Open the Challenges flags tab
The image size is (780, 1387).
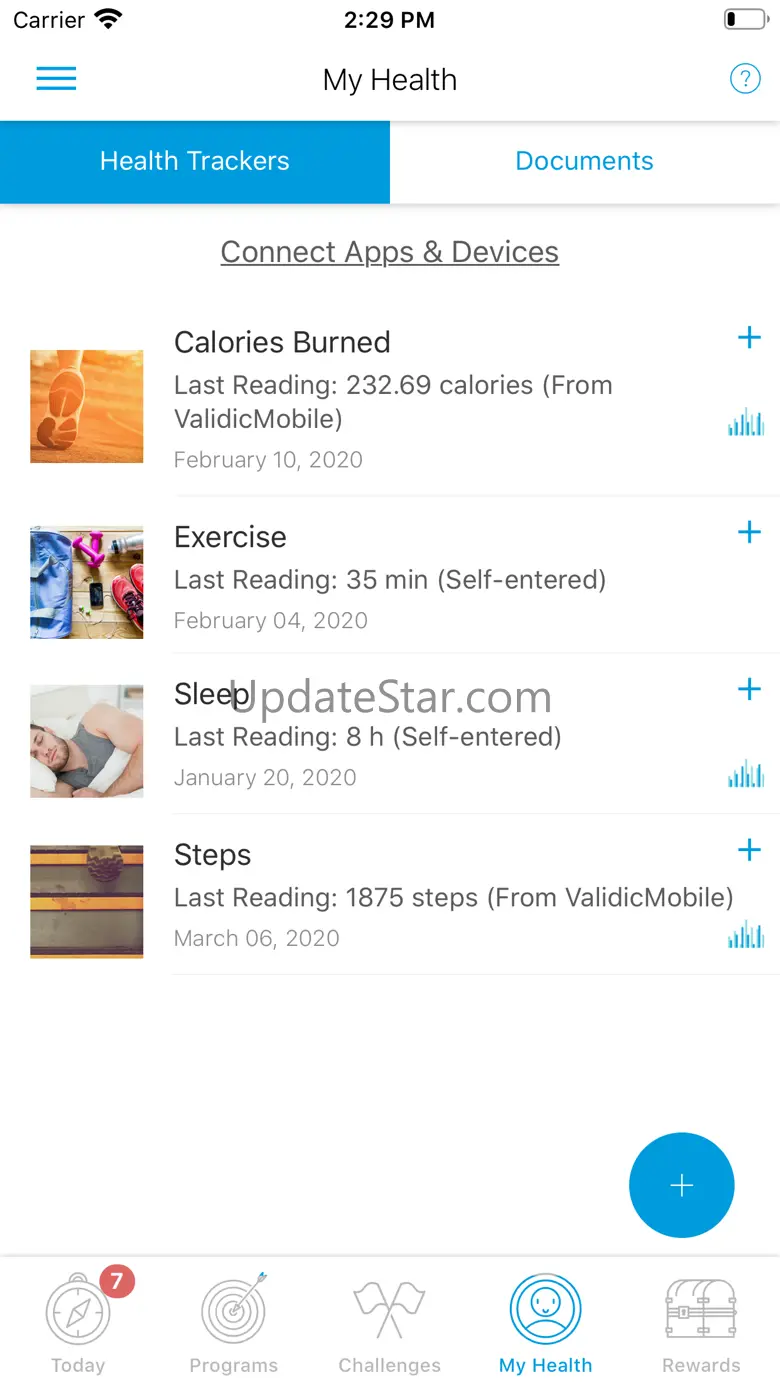point(390,1322)
